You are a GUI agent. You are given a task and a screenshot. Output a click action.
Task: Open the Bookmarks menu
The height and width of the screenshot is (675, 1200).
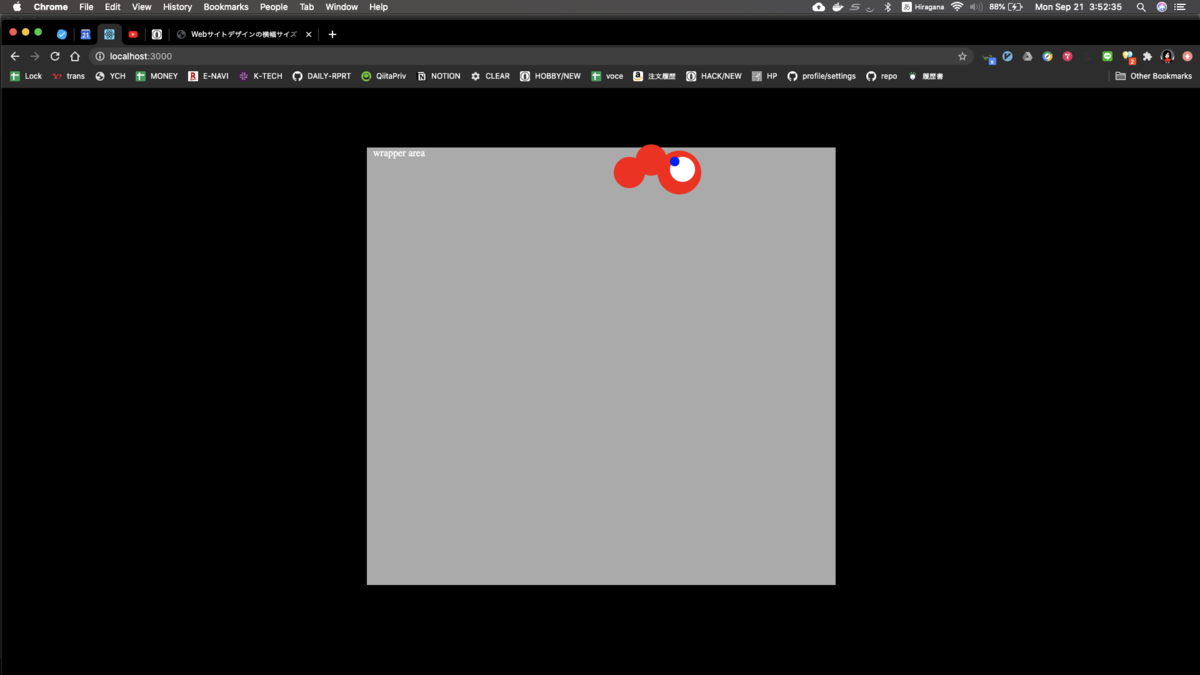click(x=226, y=7)
